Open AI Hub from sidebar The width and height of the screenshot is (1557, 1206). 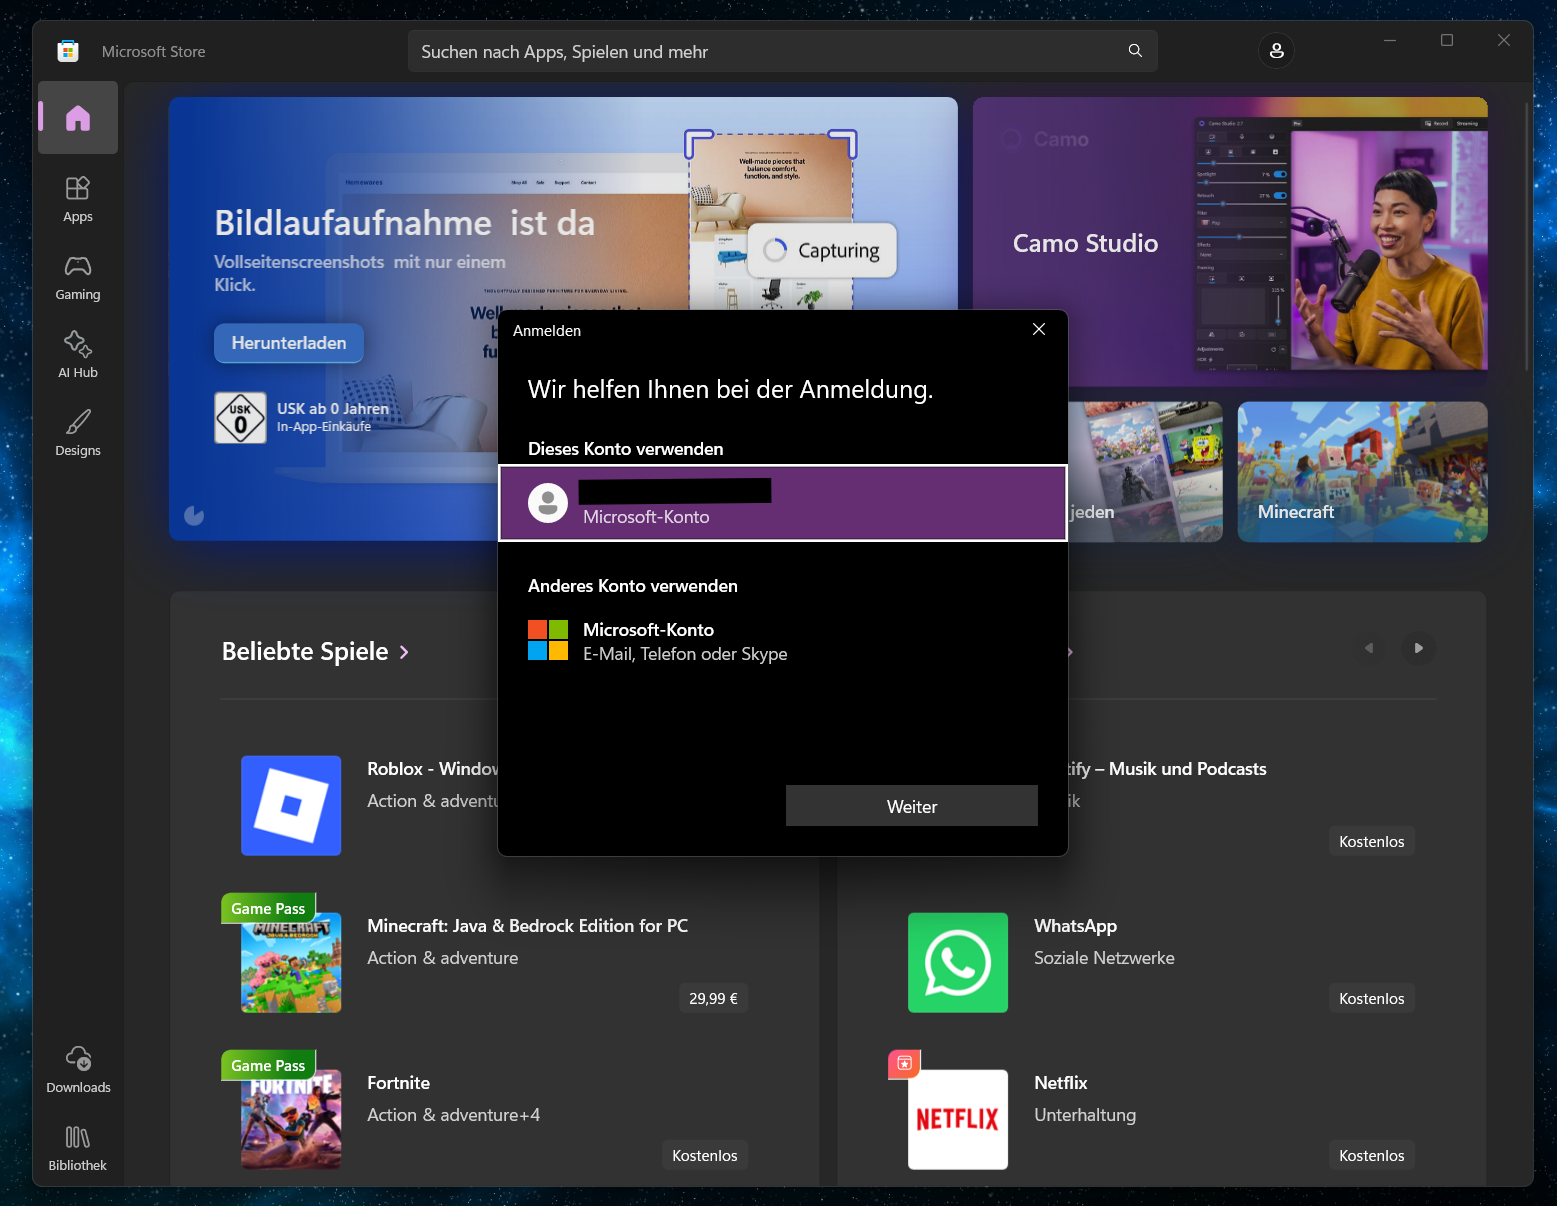pos(78,355)
